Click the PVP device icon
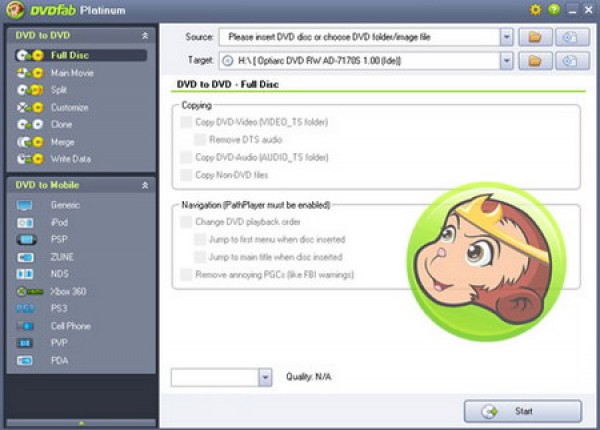Screen dimensions: 600x430 point(25,343)
